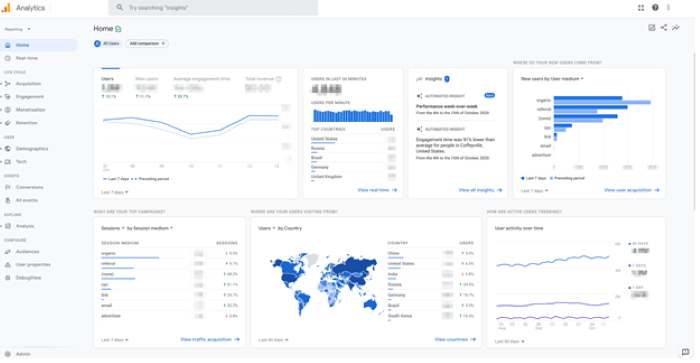Open the insights sparkline icon at top right
This screenshot has height=363, width=700.
pos(676,28)
